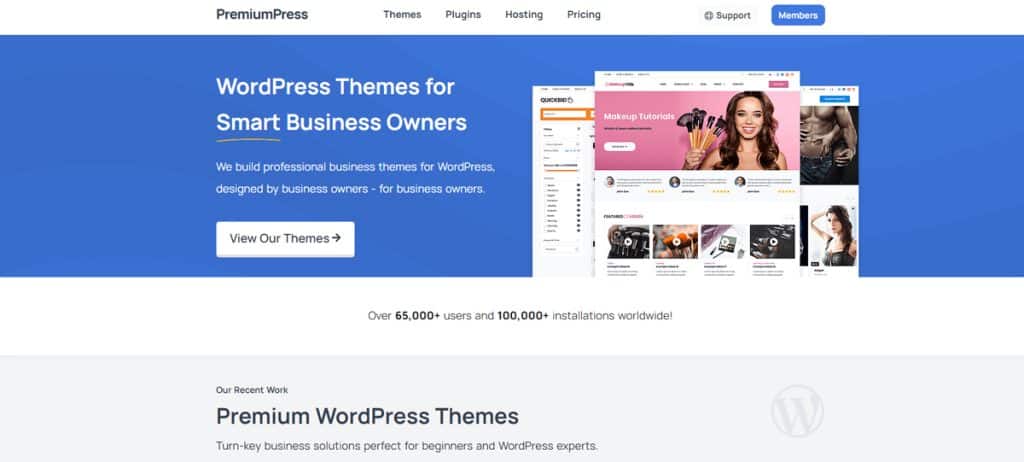
Task: Open the Pricing menu item
Action: click(x=584, y=14)
